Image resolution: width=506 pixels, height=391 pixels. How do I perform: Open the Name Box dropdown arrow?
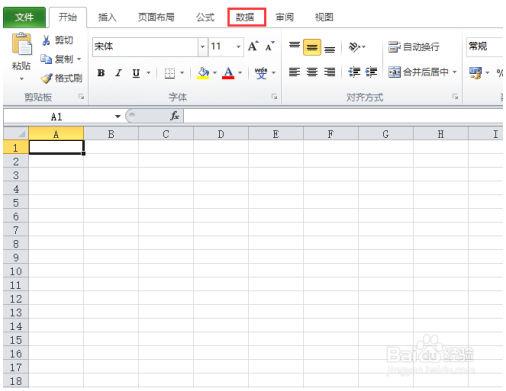[117, 116]
